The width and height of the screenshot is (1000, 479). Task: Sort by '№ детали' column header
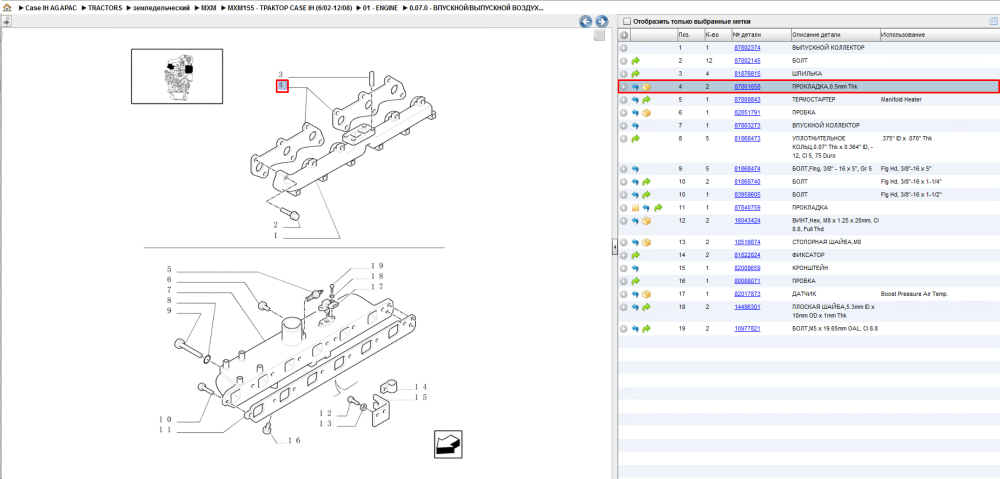(760, 34)
